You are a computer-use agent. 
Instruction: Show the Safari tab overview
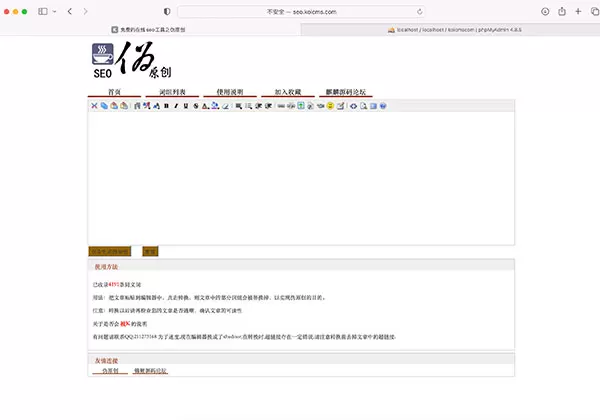pyautogui.click(x=595, y=11)
